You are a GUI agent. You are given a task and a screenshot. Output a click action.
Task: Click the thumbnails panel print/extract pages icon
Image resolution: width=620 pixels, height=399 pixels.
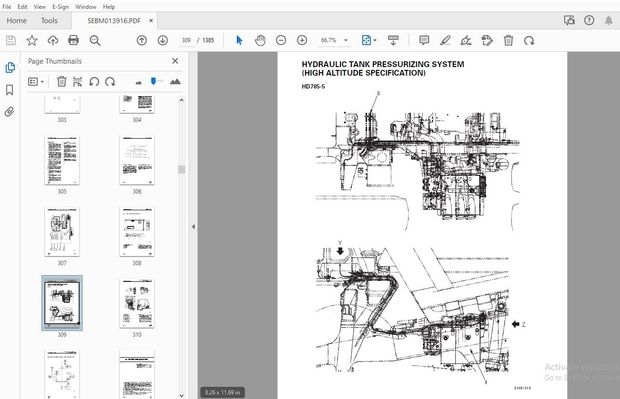point(78,81)
